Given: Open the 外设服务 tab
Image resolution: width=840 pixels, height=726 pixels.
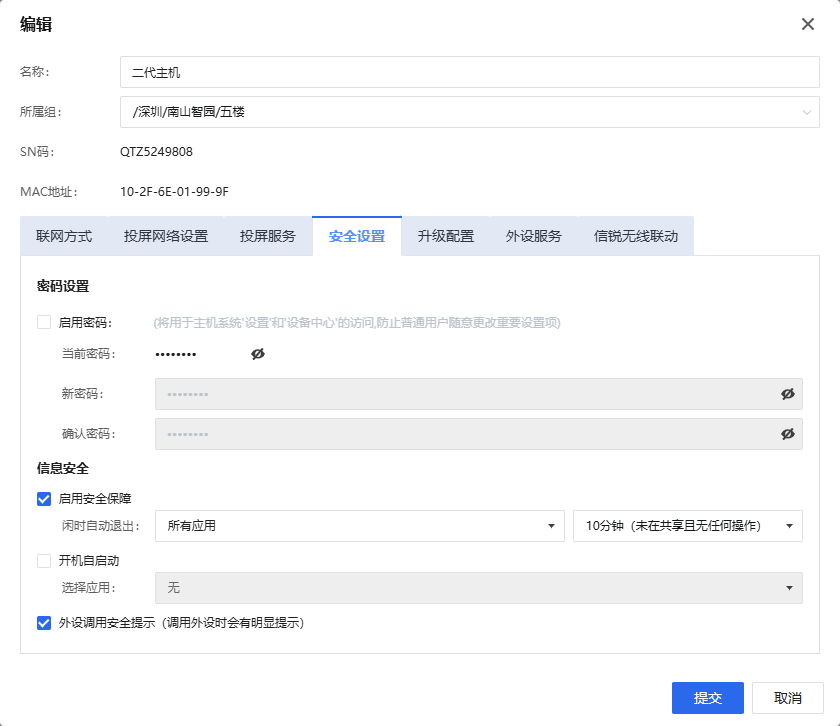Looking at the screenshot, I should [x=534, y=237].
